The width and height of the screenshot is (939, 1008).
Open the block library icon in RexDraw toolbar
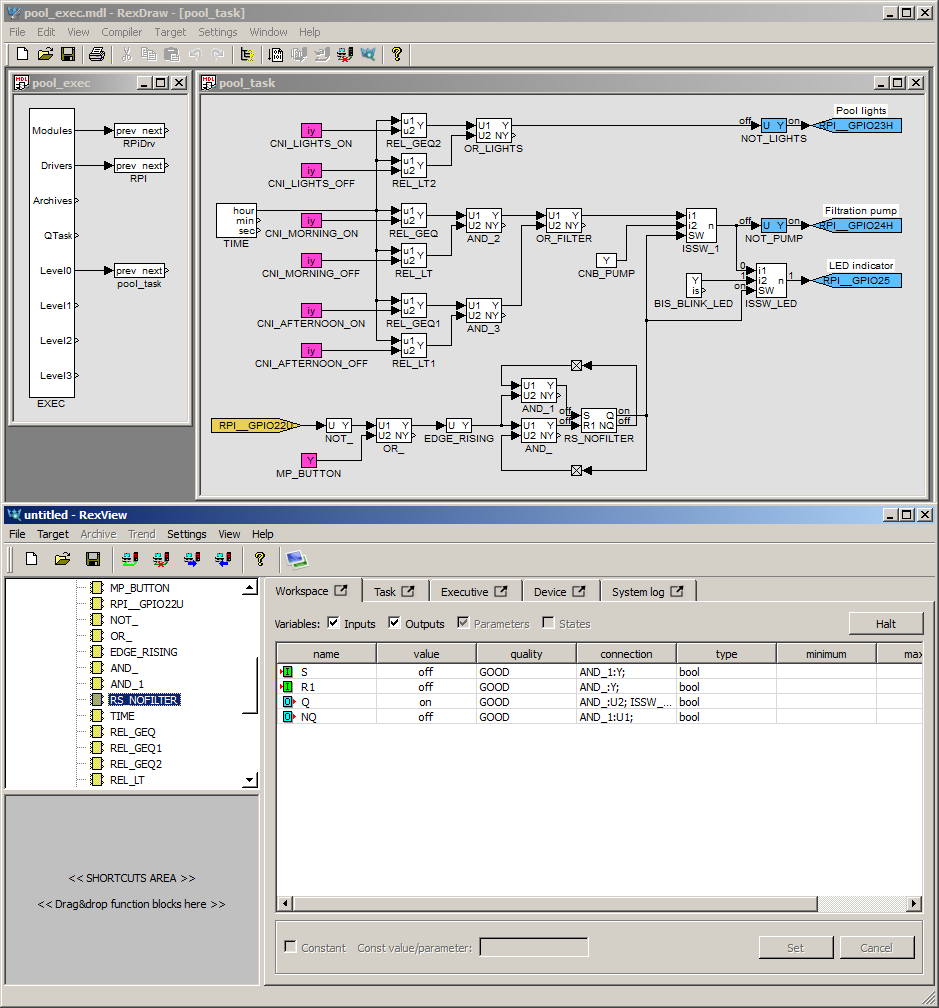247,55
